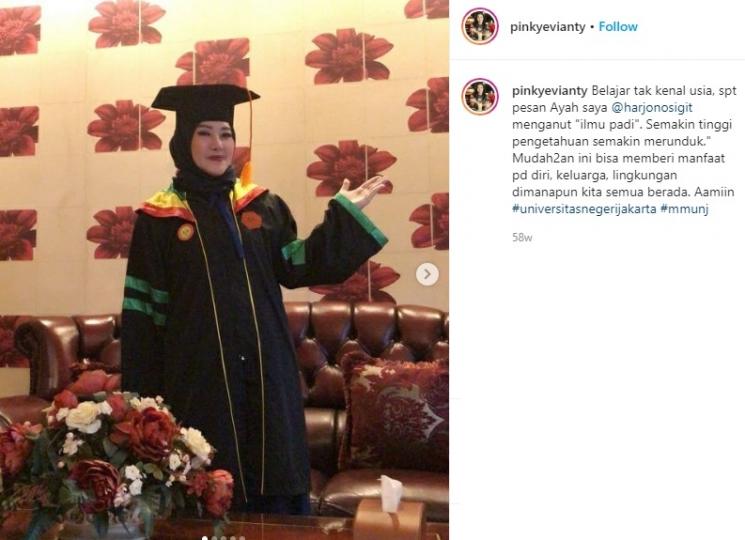
Task: Open the pinkyevianty username in header
Action: pos(547,27)
